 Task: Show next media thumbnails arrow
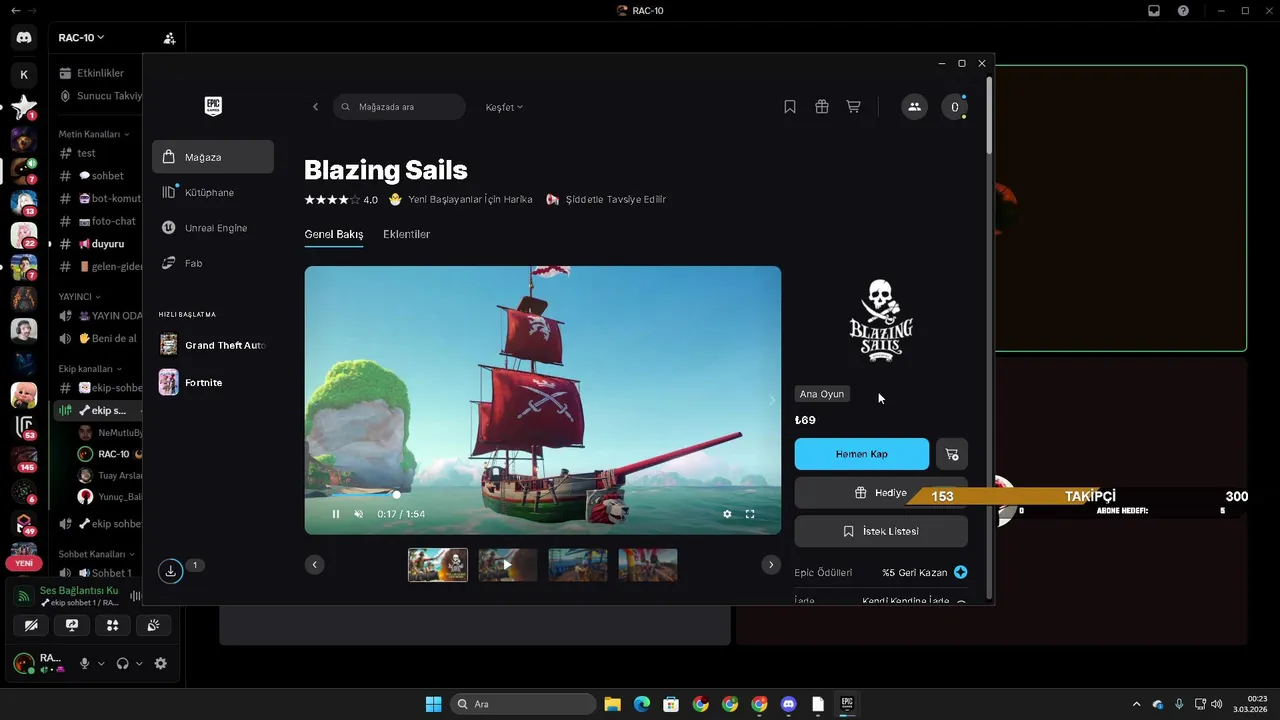coord(770,565)
